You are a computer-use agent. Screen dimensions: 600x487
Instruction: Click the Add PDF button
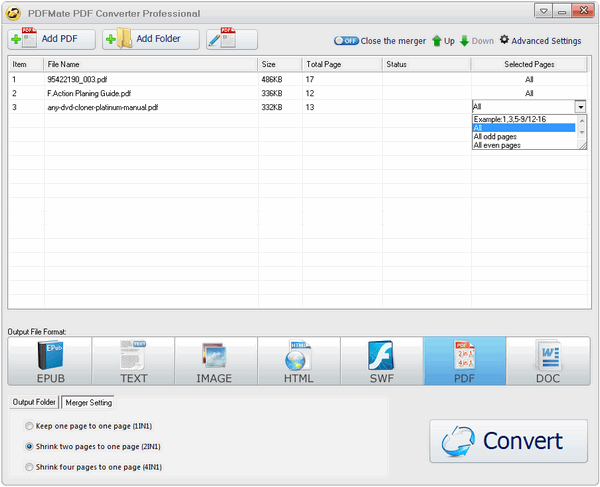tap(51, 39)
